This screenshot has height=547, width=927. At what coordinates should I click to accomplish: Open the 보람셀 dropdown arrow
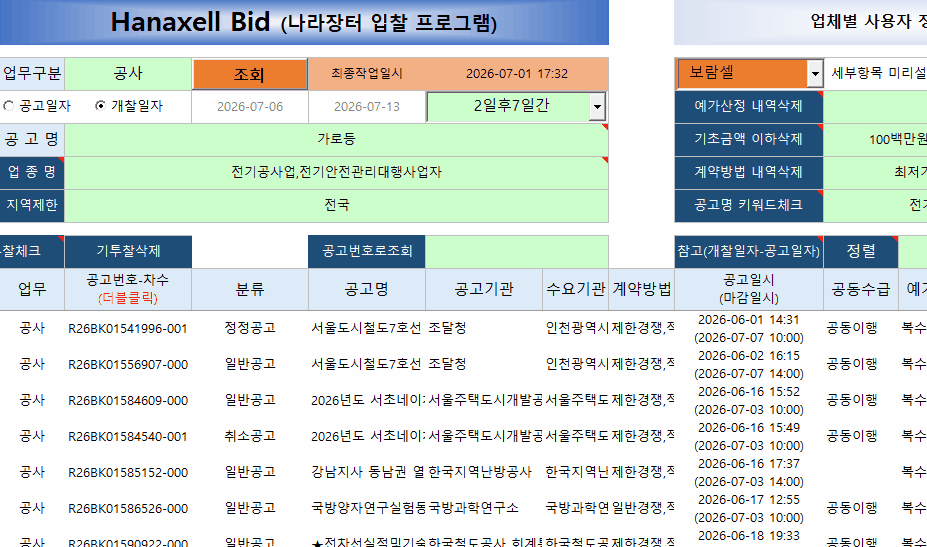point(815,74)
